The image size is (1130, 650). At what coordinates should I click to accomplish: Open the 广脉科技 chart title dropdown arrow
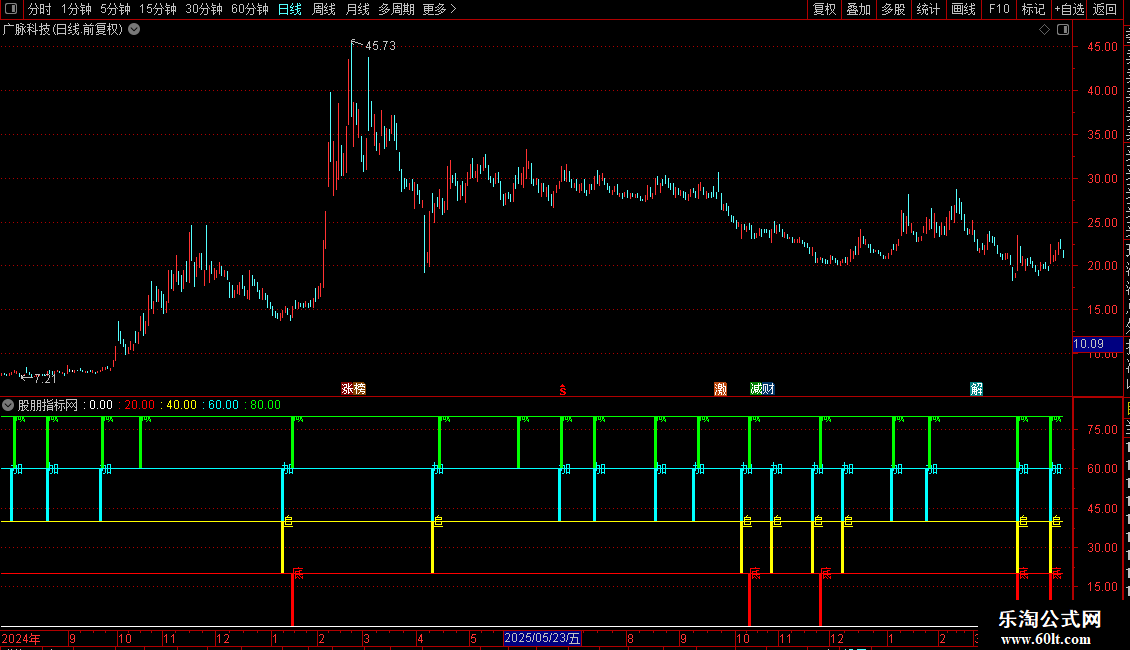click(x=134, y=30)
